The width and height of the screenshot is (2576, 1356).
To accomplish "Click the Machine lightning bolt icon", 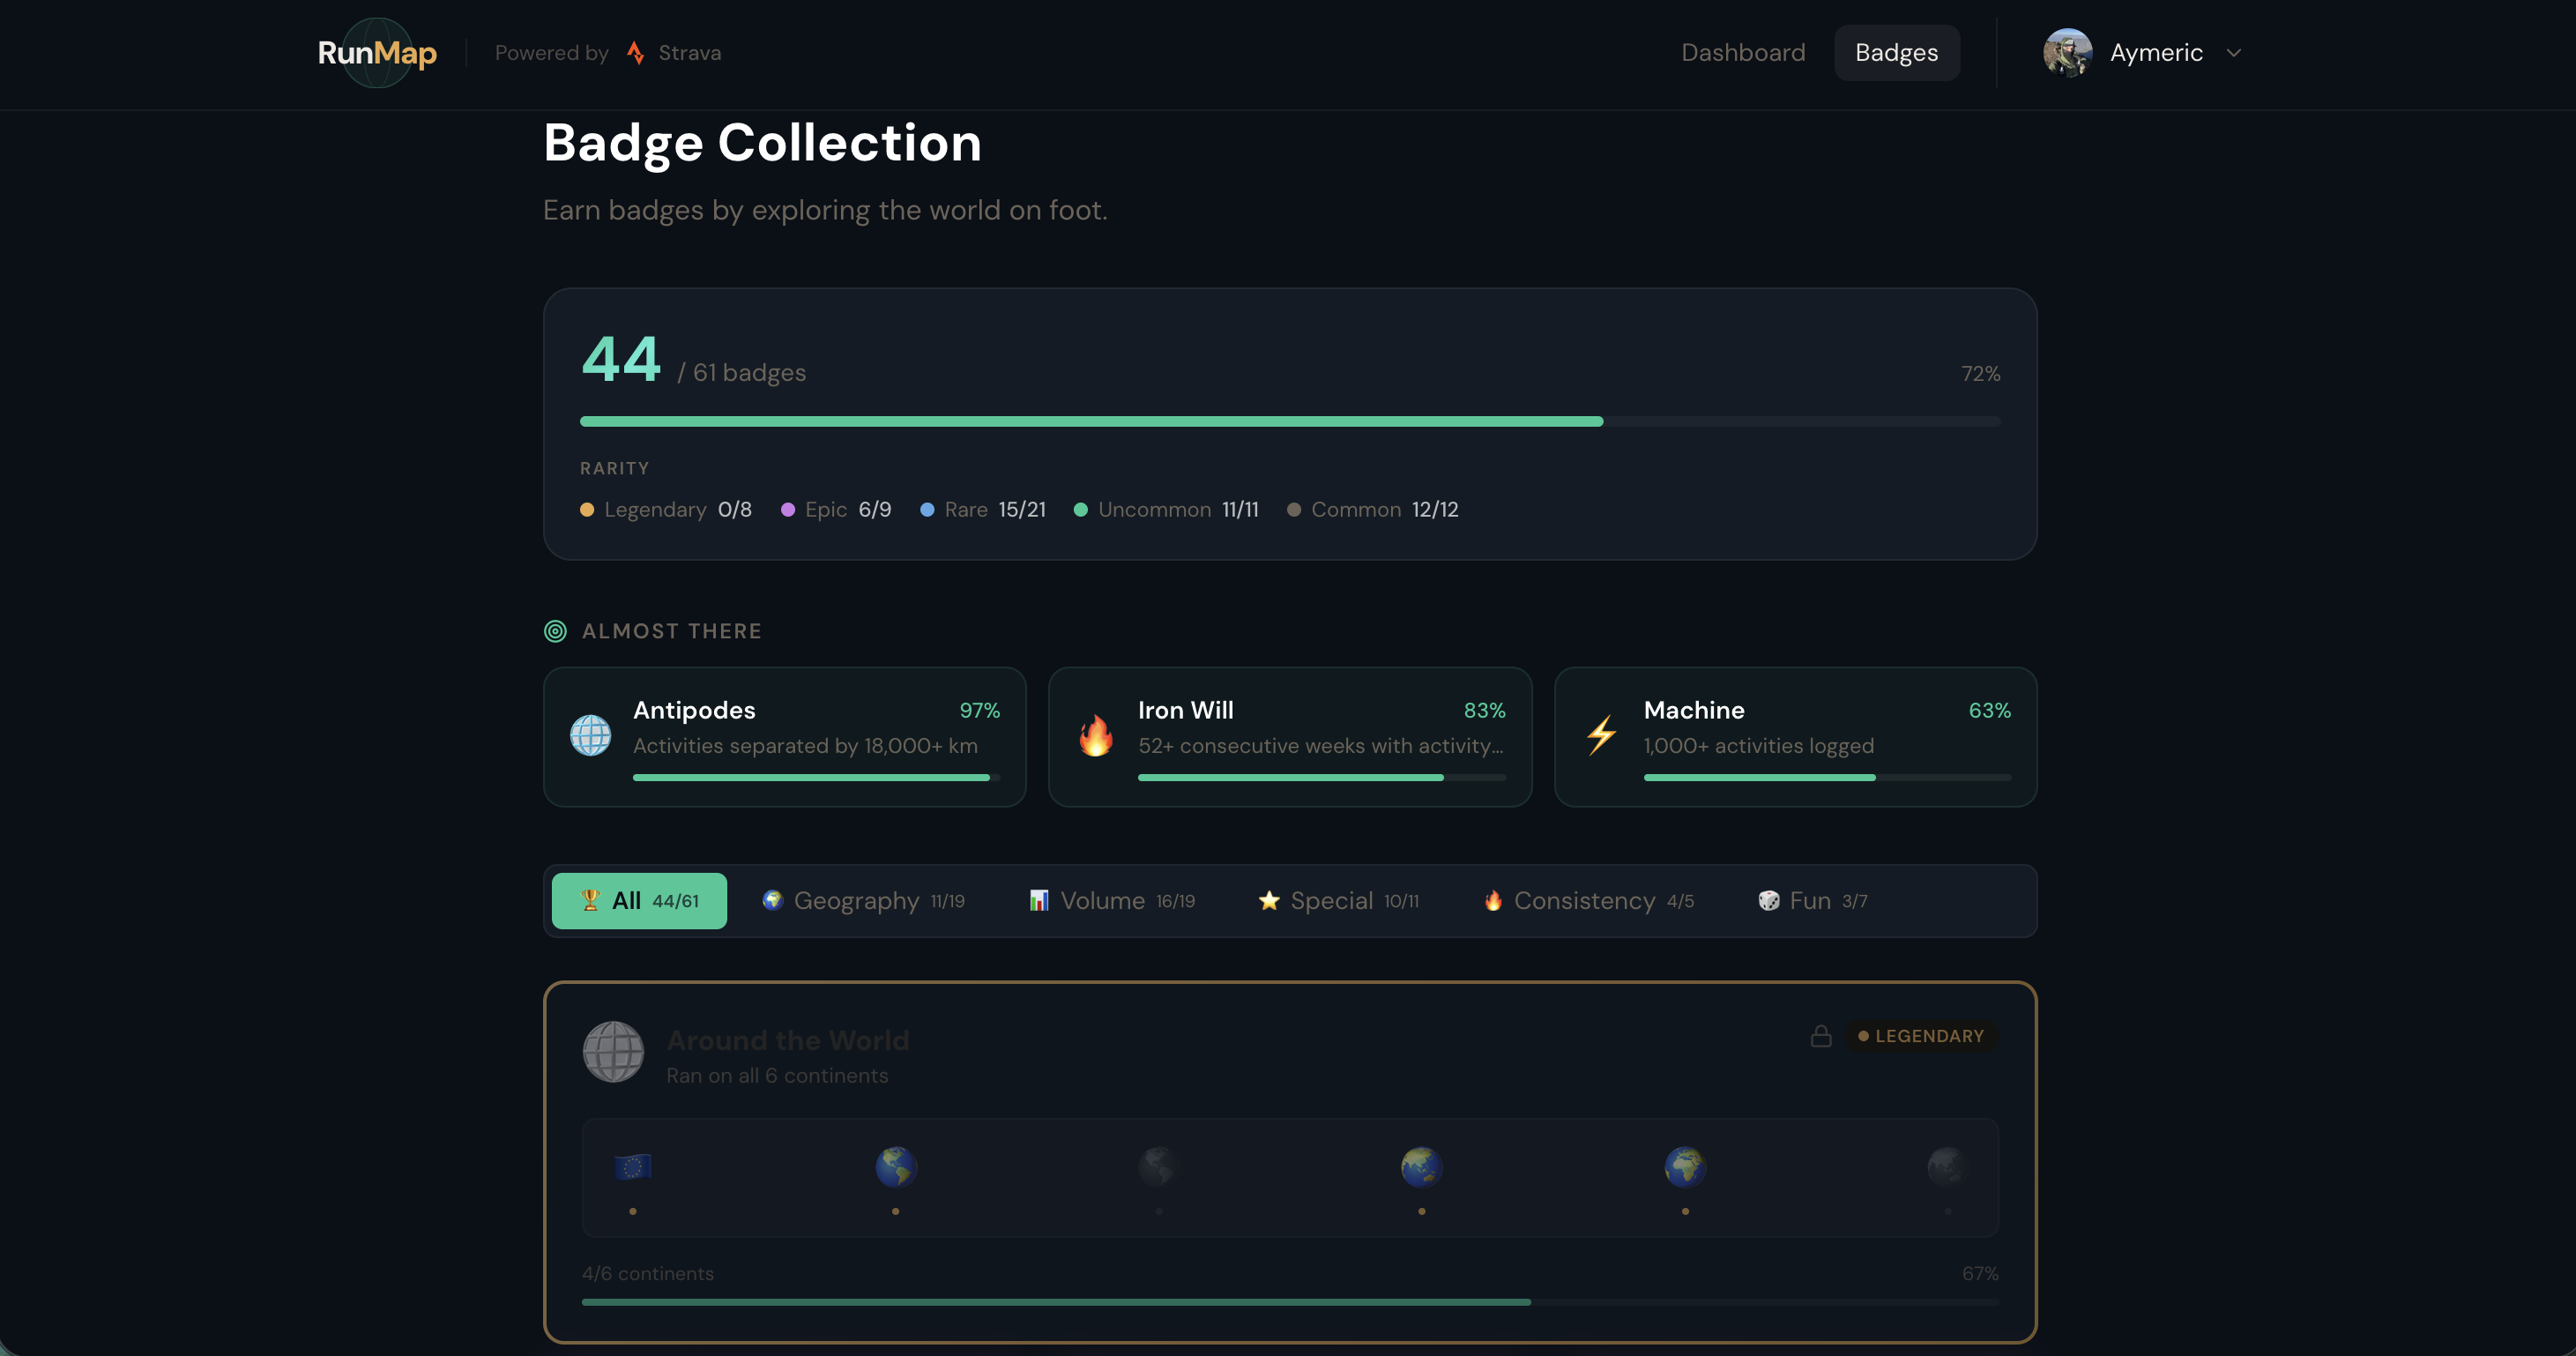I will (1601, 736).
